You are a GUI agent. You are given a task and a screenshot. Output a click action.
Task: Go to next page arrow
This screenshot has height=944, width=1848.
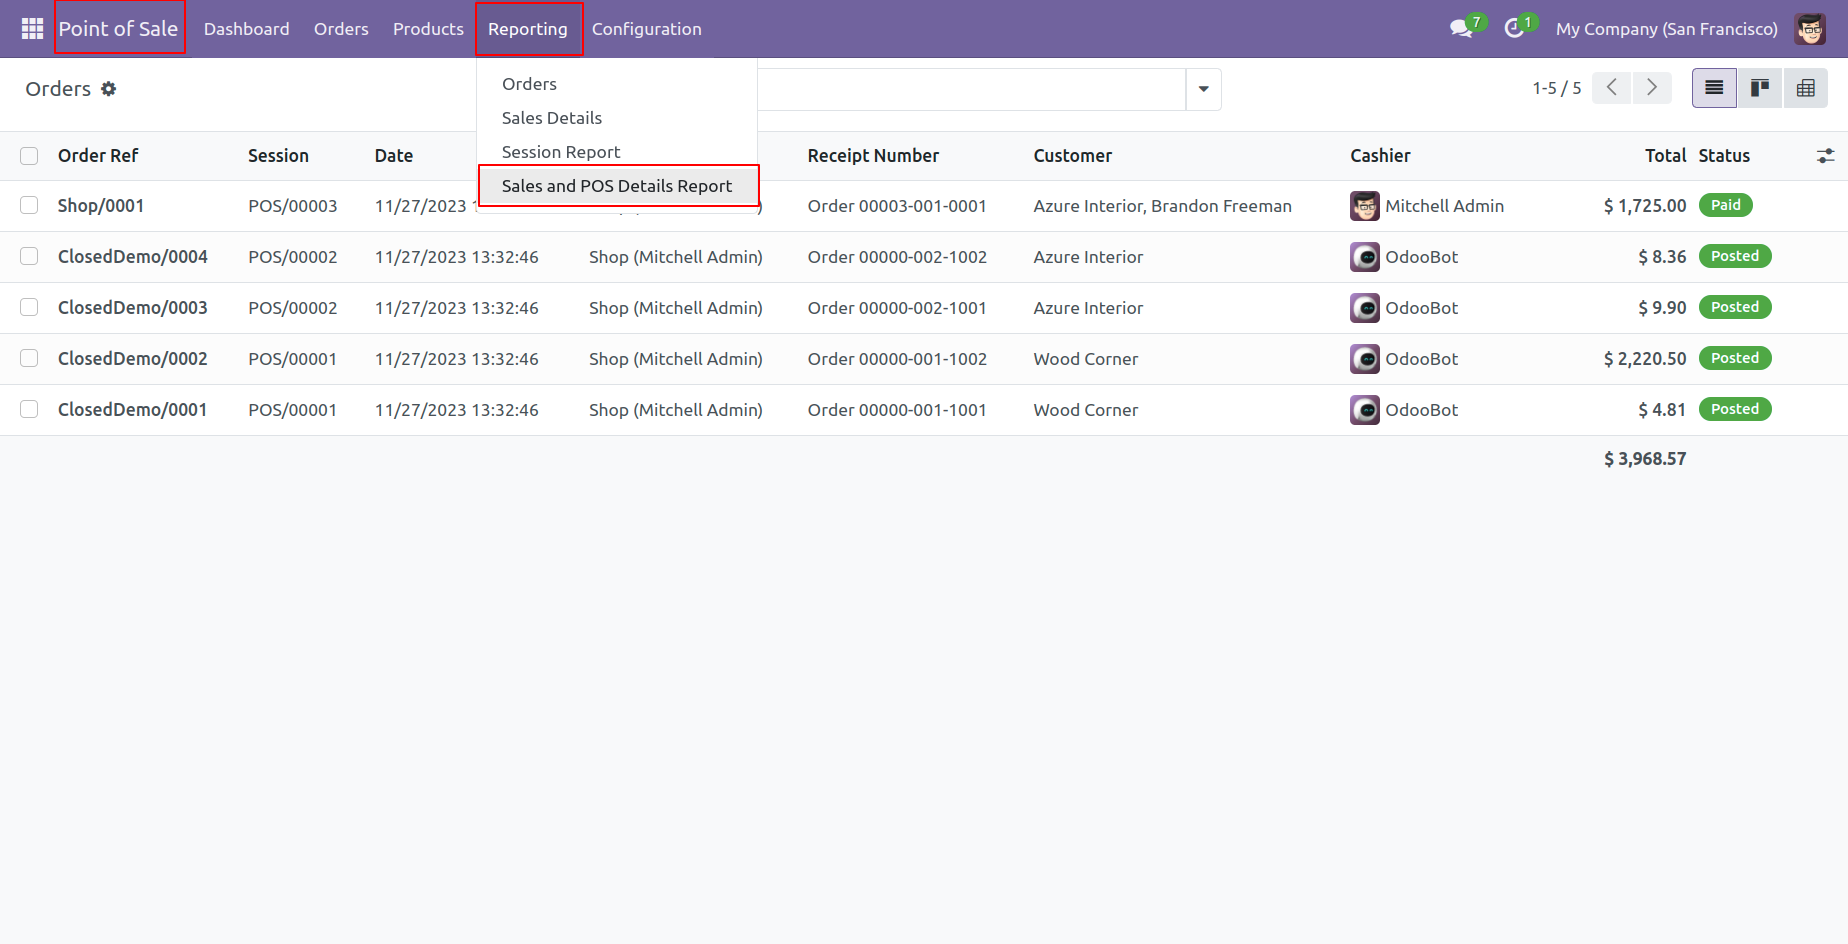tap(1652, 88)
